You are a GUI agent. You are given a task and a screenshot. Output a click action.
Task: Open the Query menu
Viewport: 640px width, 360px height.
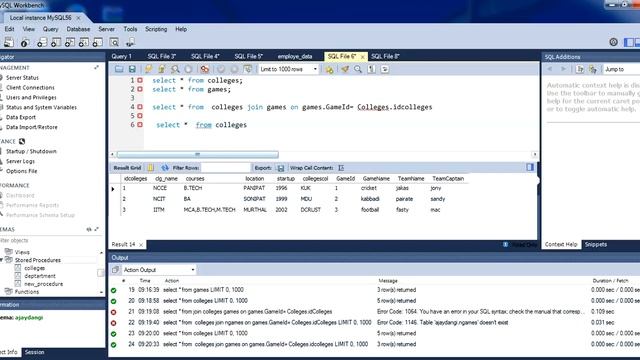point(51,29)
